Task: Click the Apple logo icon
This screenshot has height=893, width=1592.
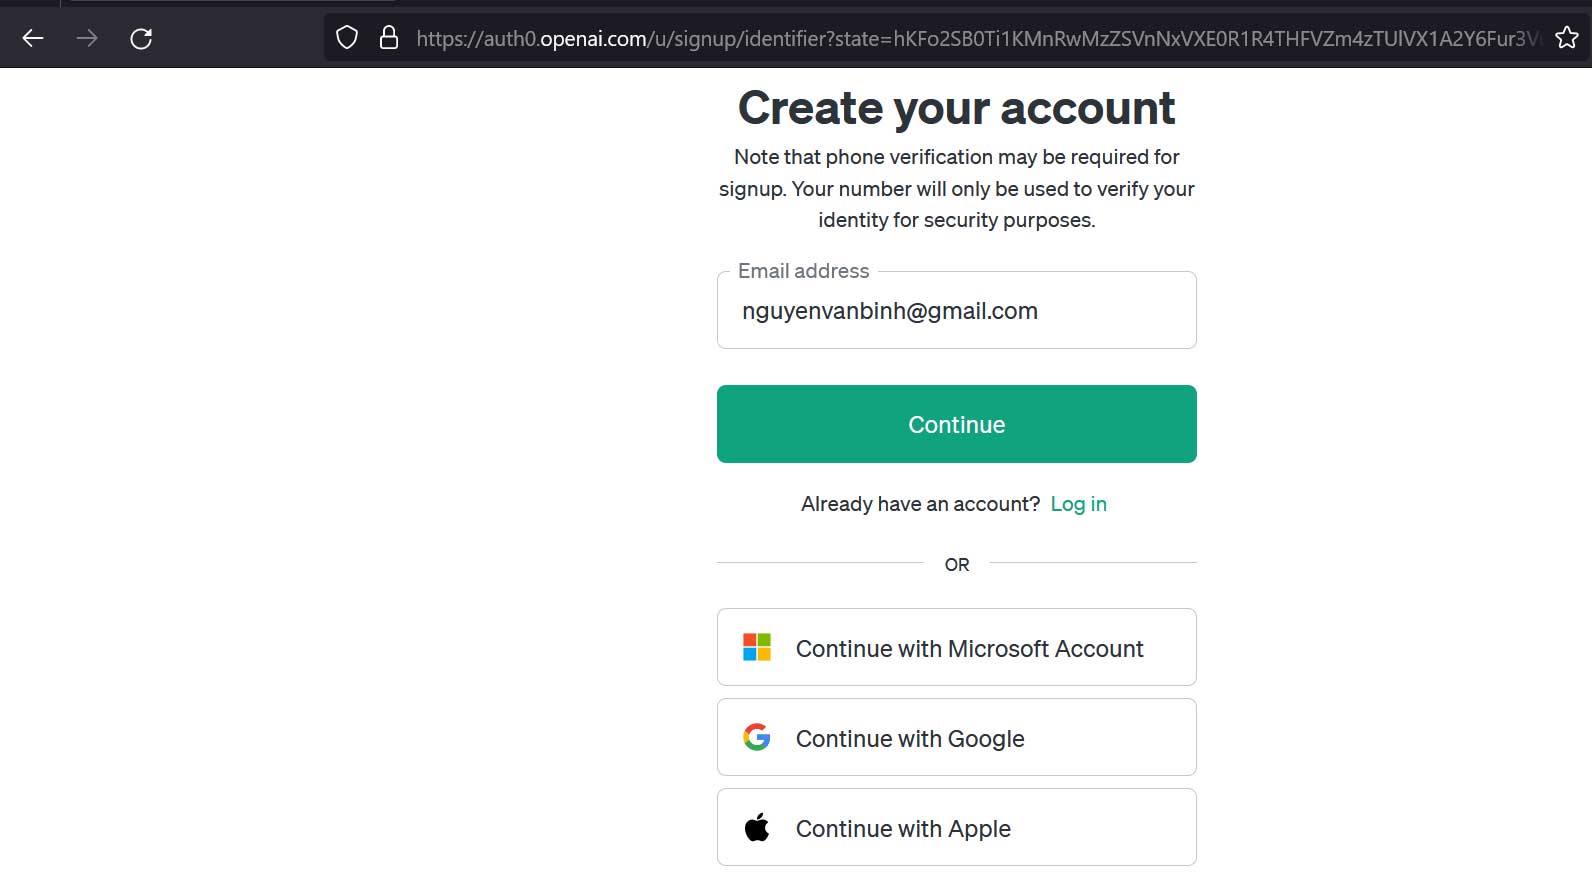Action: 757,828
